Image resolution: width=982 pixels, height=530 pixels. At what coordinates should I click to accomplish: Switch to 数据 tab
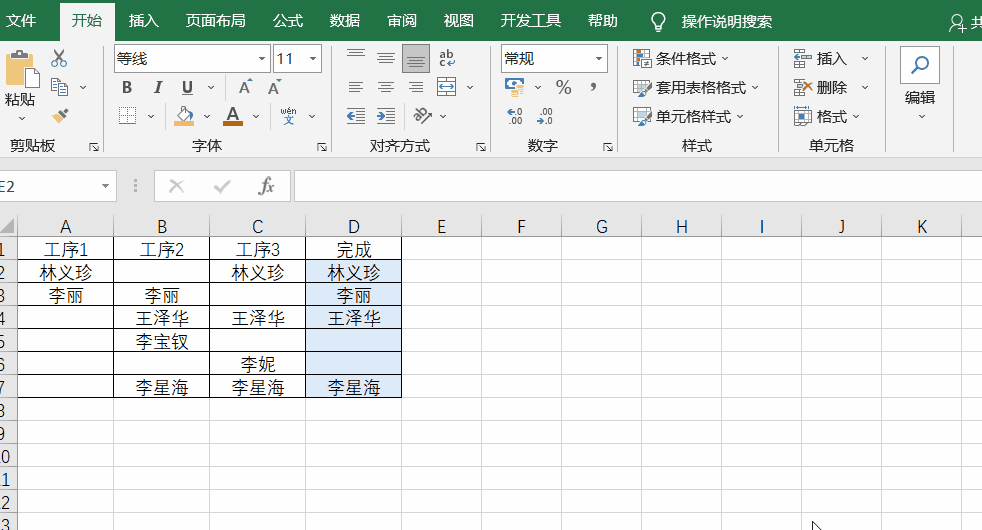point(345,21)
